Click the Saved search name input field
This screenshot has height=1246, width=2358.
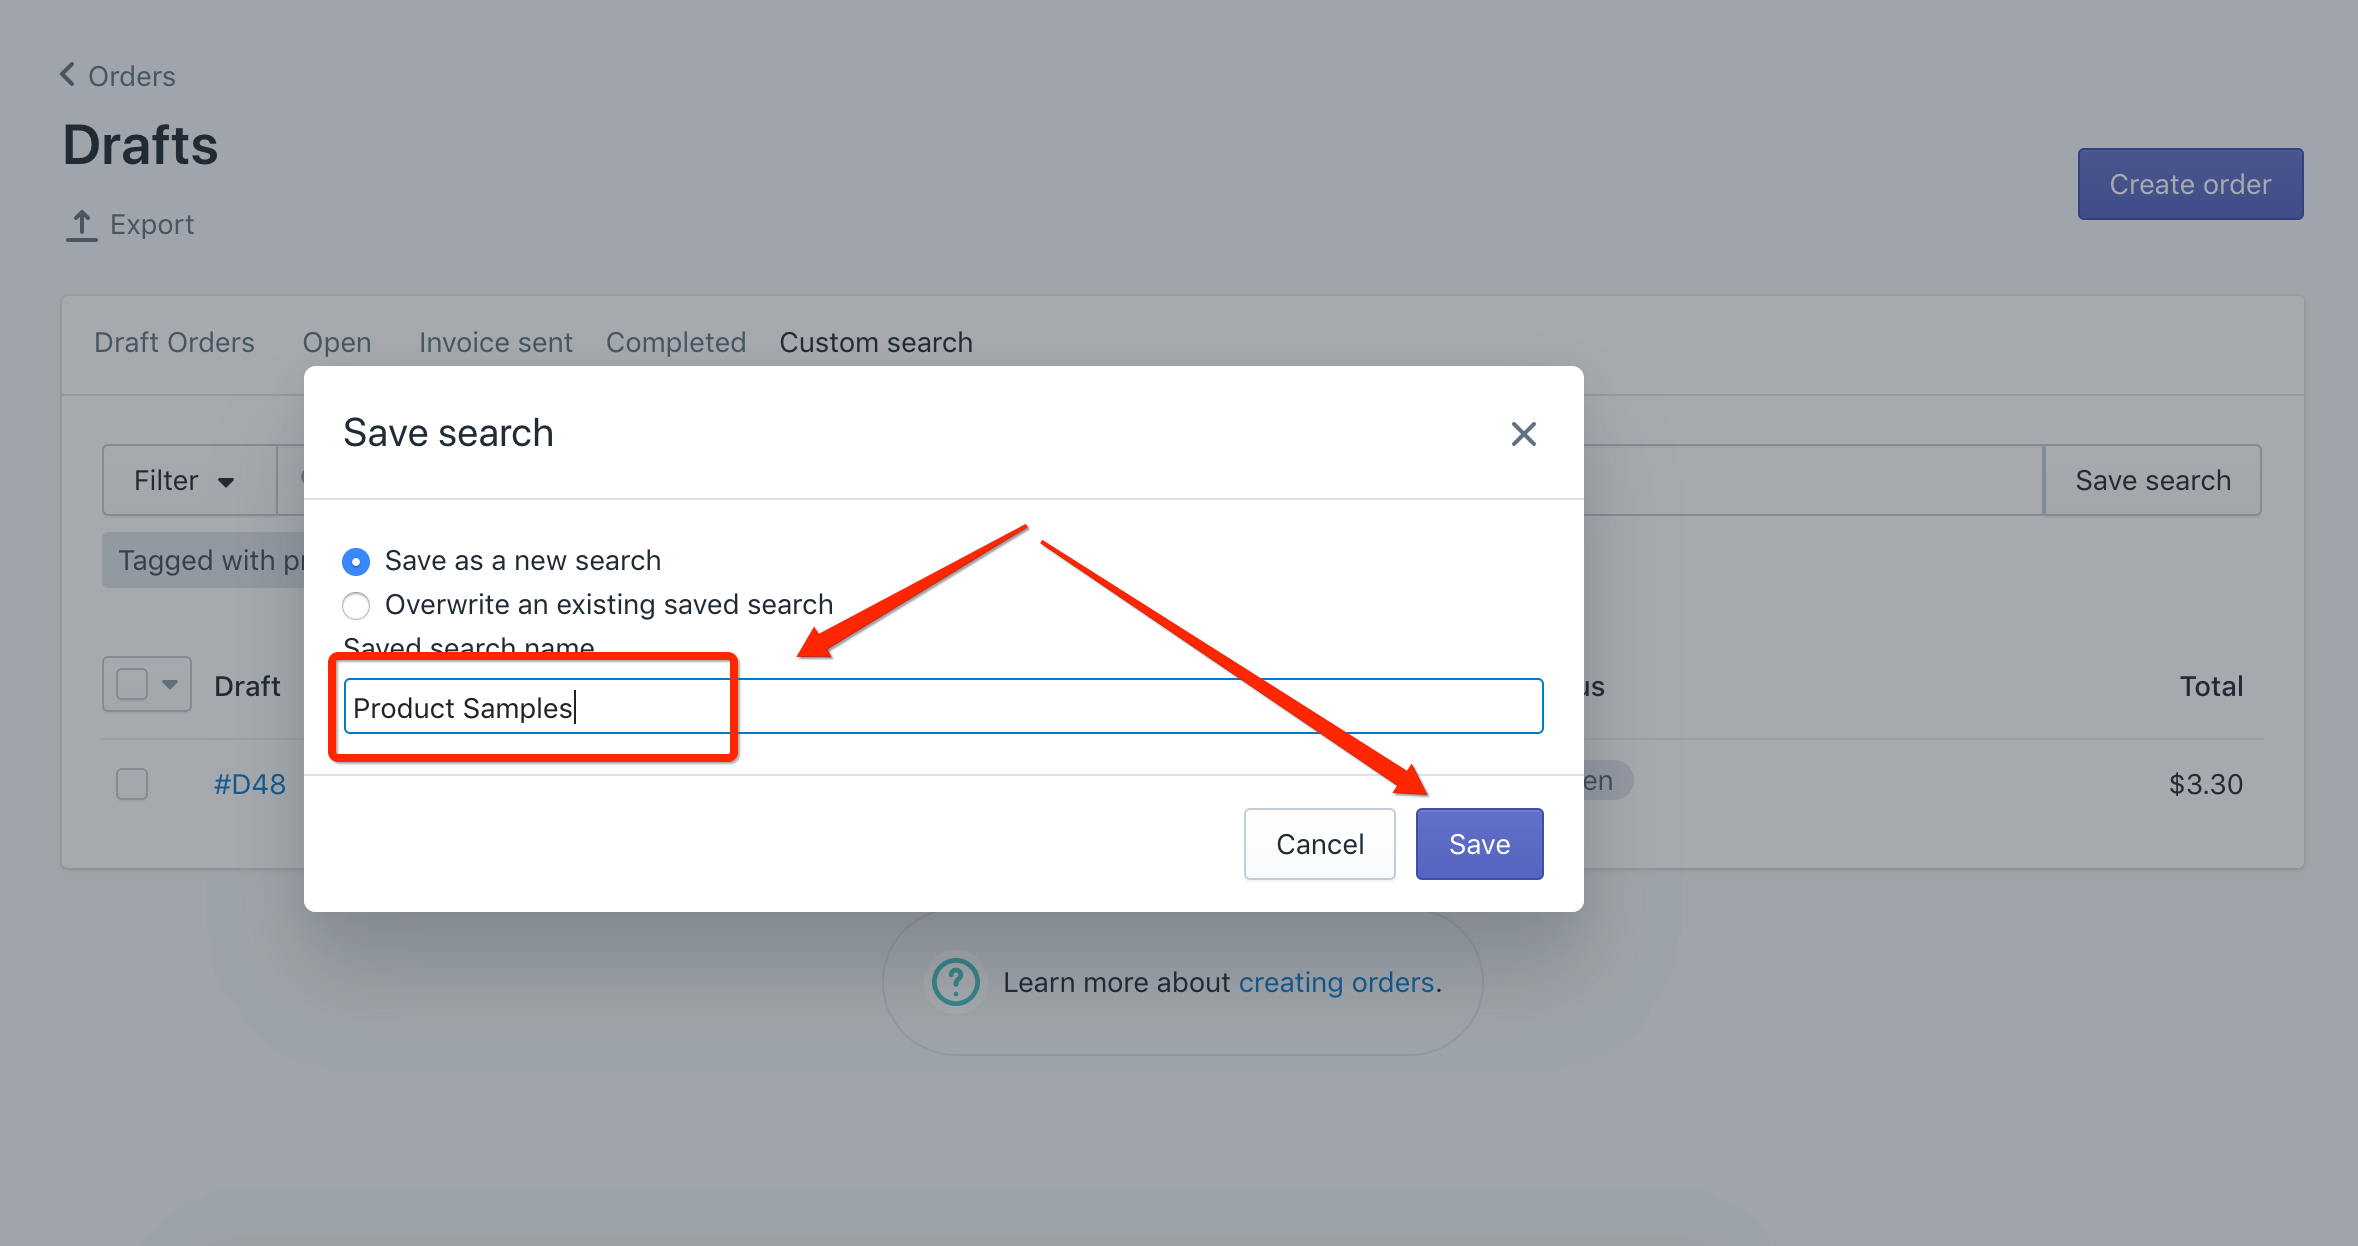tap(943, 707)
